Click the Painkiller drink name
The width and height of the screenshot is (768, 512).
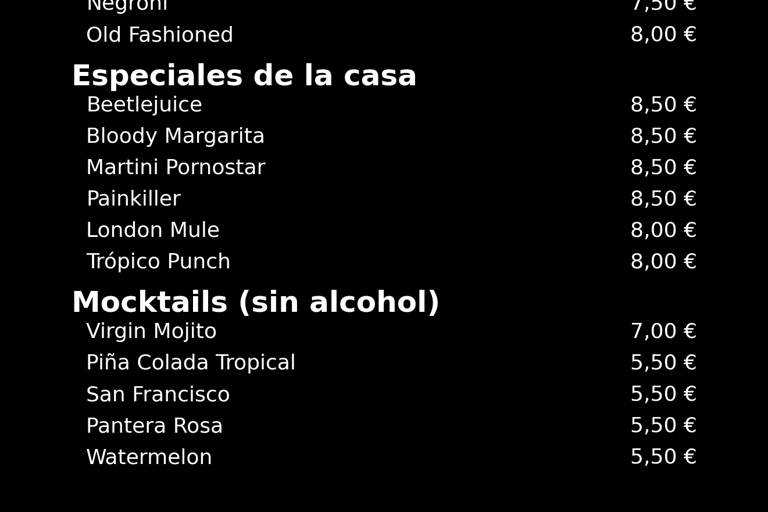pyautogui.click(x=134, y=199)
